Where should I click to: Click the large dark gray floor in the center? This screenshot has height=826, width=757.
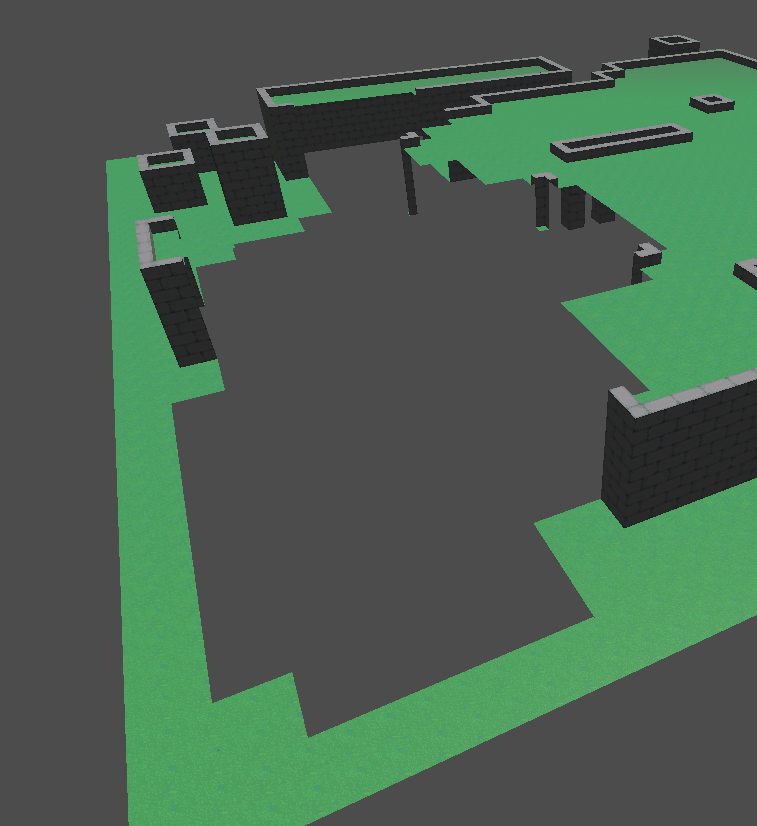point(380,450)
